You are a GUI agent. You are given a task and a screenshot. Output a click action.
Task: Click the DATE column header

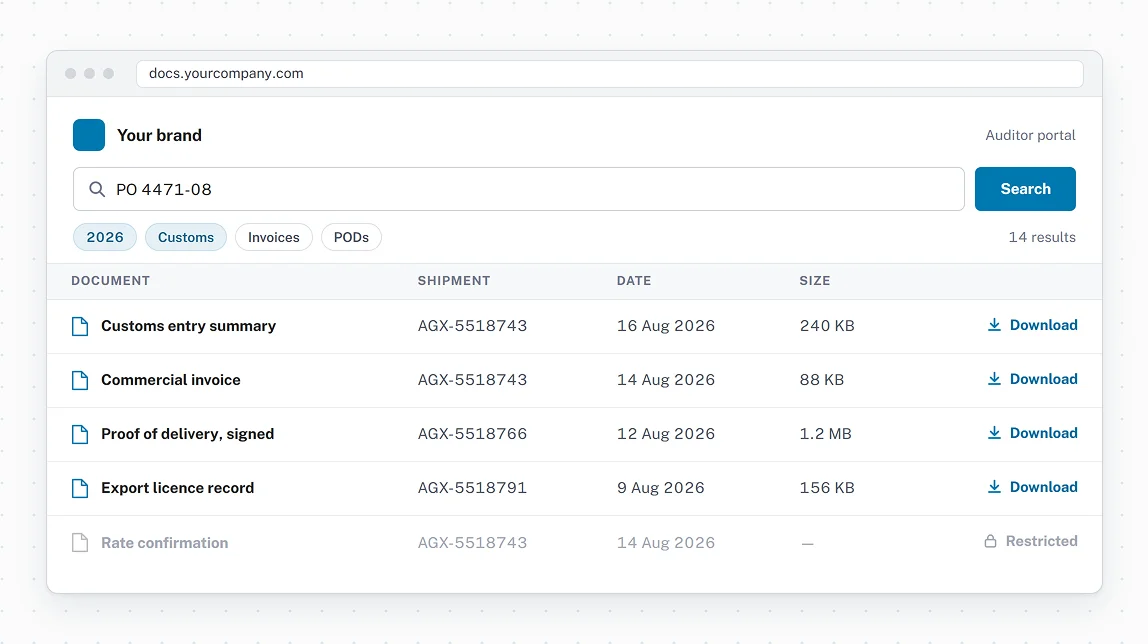(634, 281)
